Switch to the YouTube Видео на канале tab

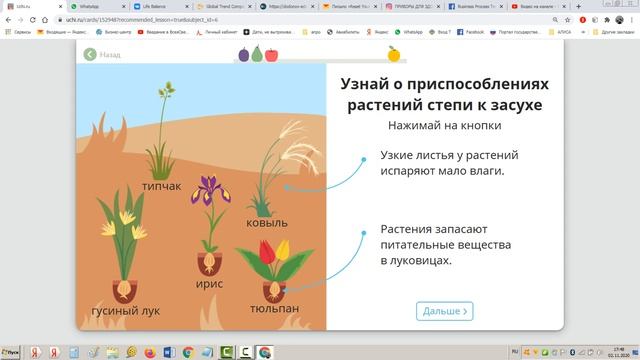pyautogui.click(x=539, y=7)
